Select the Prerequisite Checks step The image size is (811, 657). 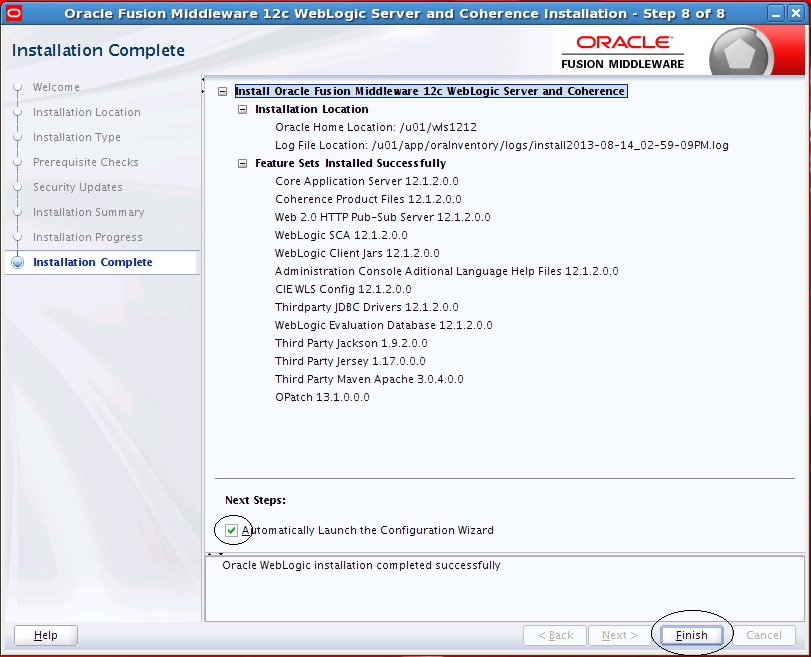click(86, 162)
